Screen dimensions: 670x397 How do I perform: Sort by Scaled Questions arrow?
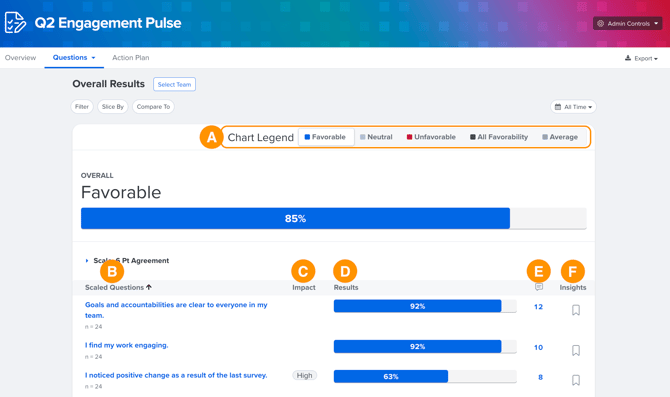point(149,287)
